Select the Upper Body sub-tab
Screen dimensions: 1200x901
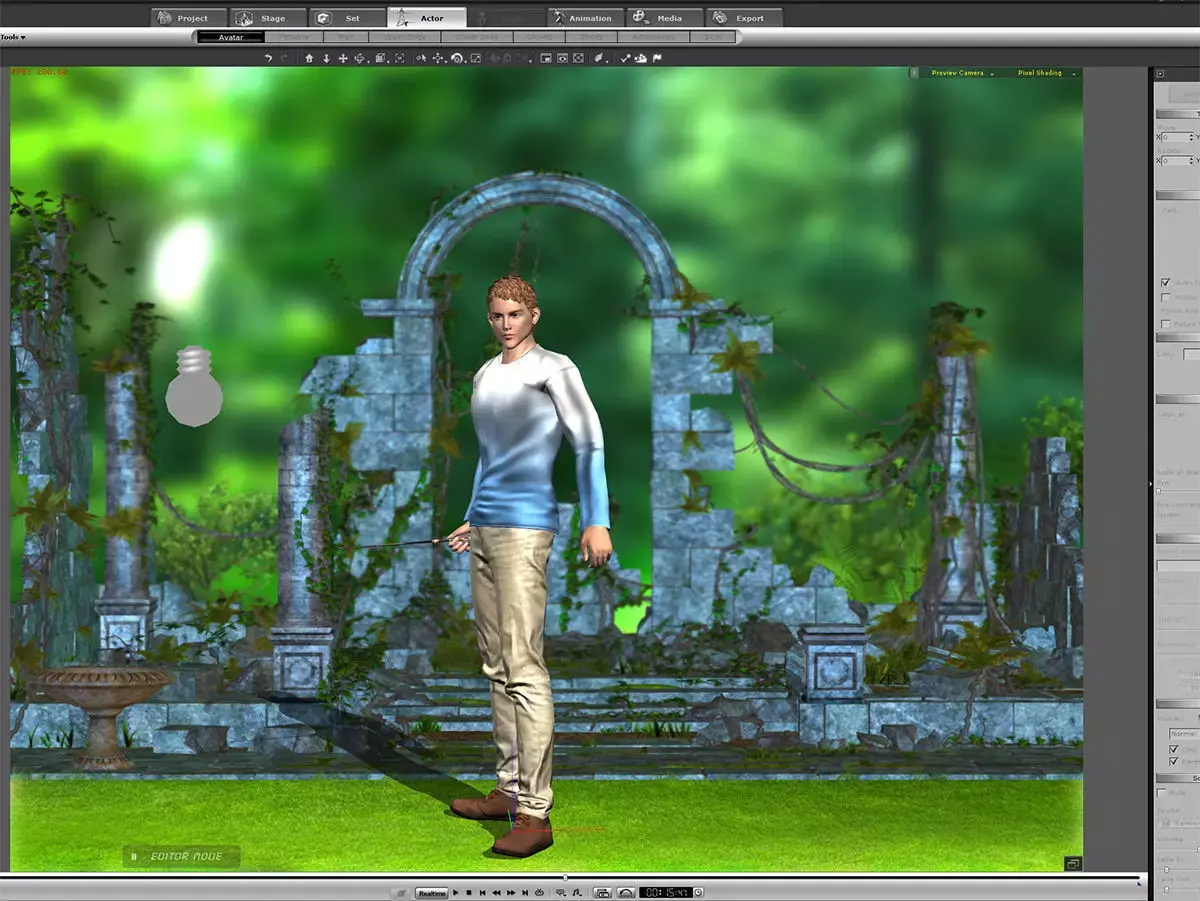(405, 37)
